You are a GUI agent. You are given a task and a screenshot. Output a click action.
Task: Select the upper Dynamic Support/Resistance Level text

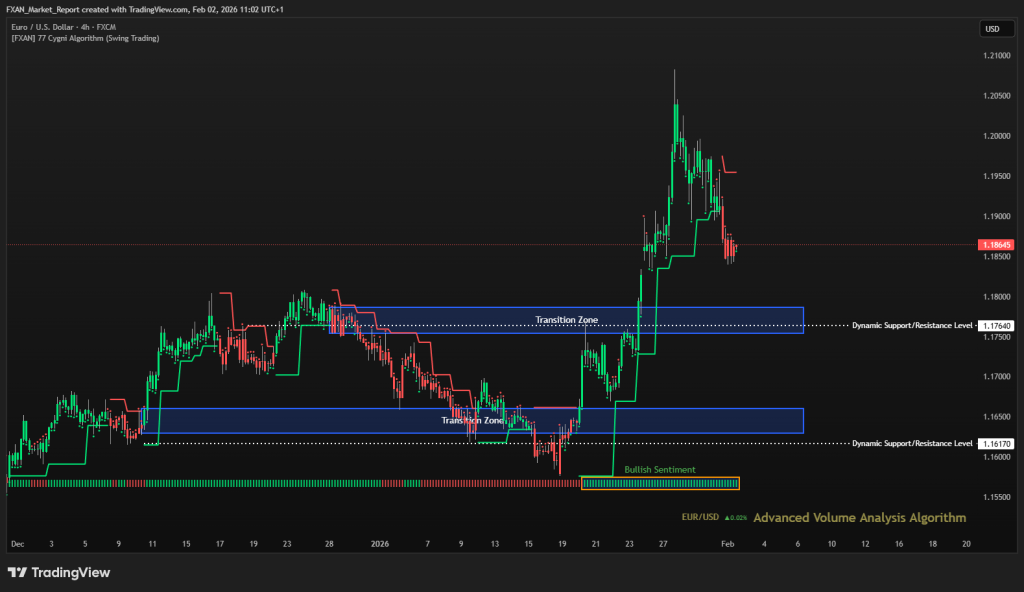click(912, 326)
